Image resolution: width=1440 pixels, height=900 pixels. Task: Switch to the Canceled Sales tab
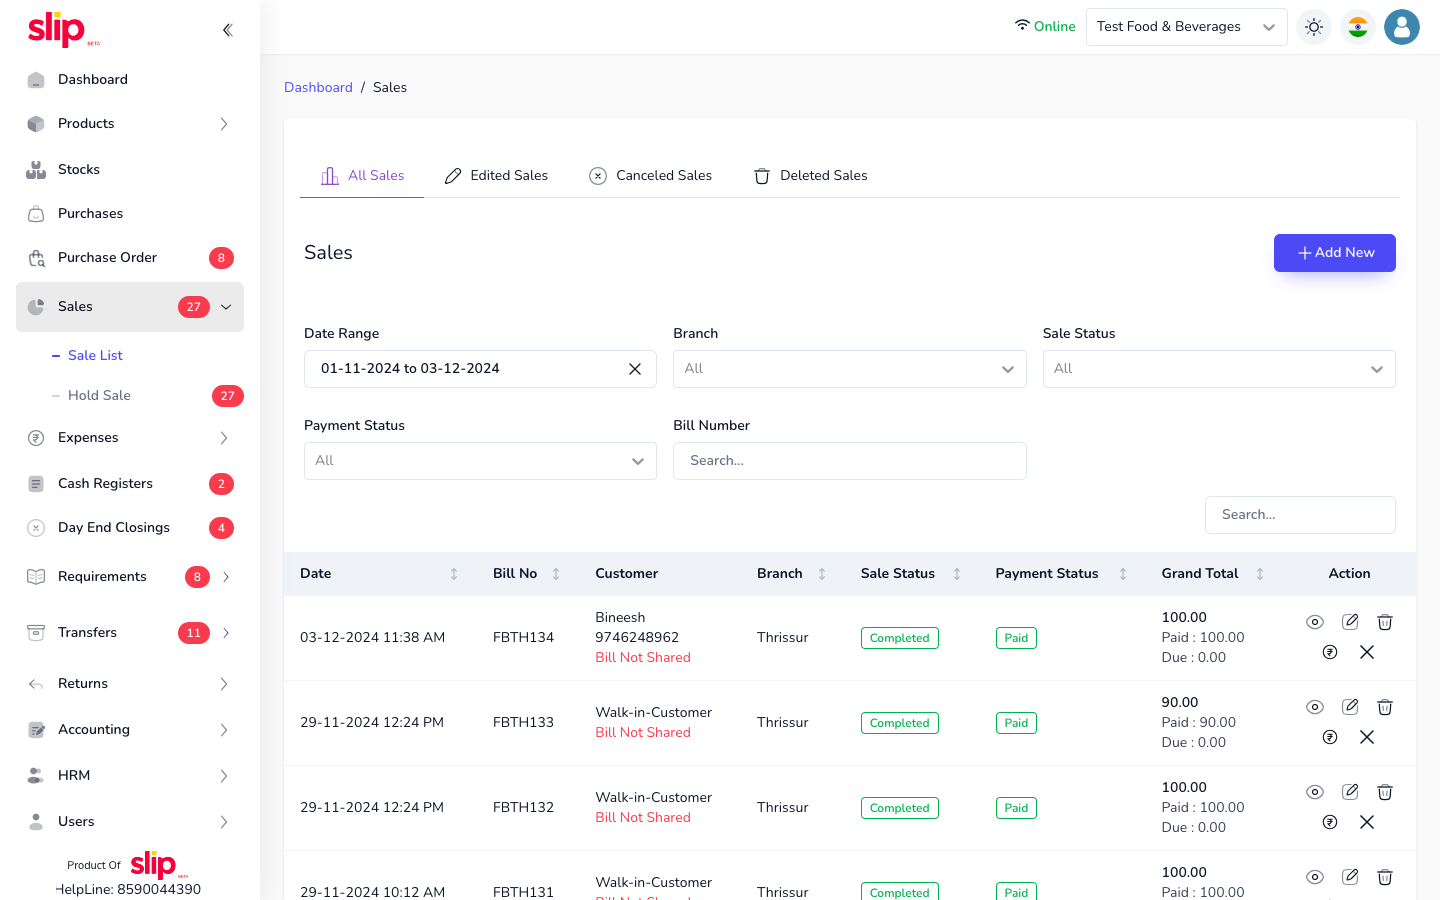[x=651, y=176]
